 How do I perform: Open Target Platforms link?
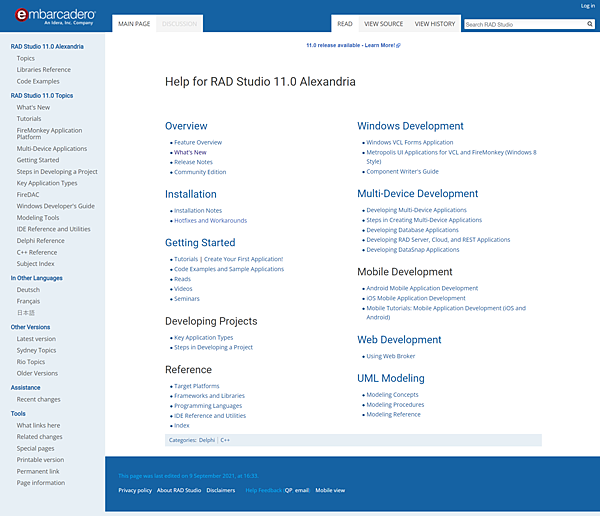point(197,386)
